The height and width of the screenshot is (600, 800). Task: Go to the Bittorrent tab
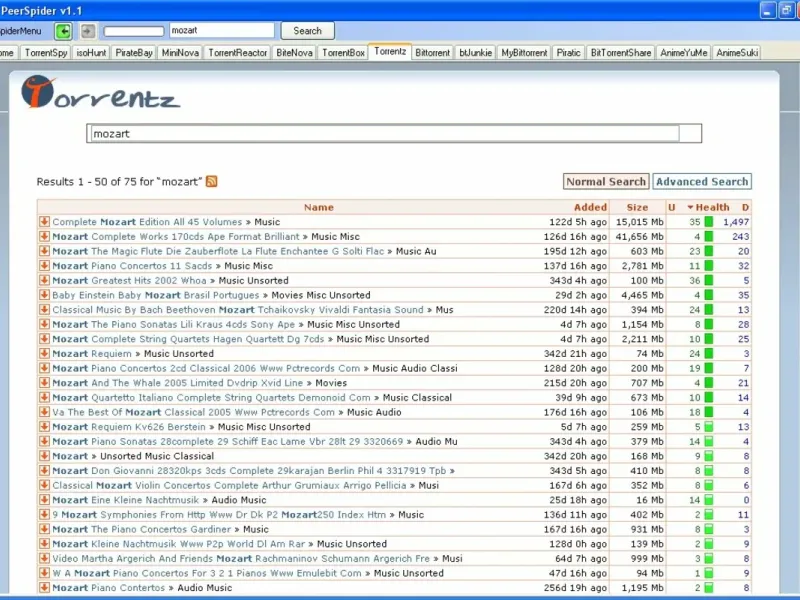coord(433,53)
